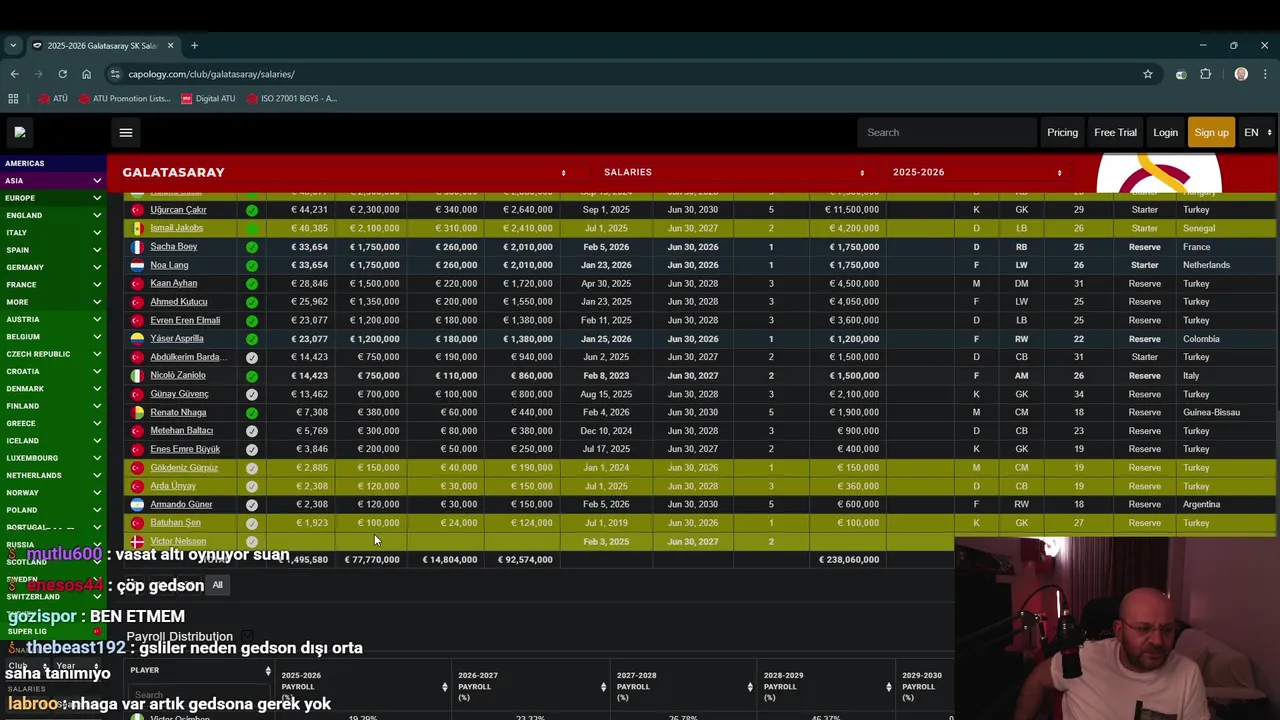Image resolution: width=1280 pixels, height=720 pixels.
Task: Open the tab search dropdown arrow
Action: (x=13, y=45)
